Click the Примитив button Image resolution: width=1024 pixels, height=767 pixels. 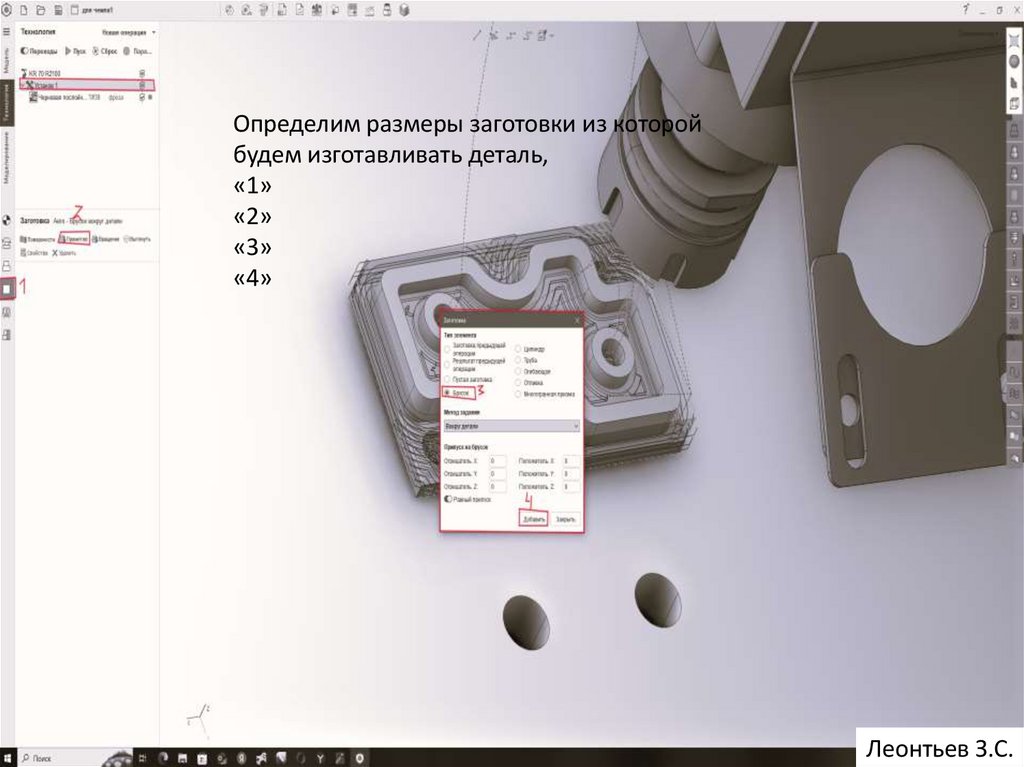74,239
